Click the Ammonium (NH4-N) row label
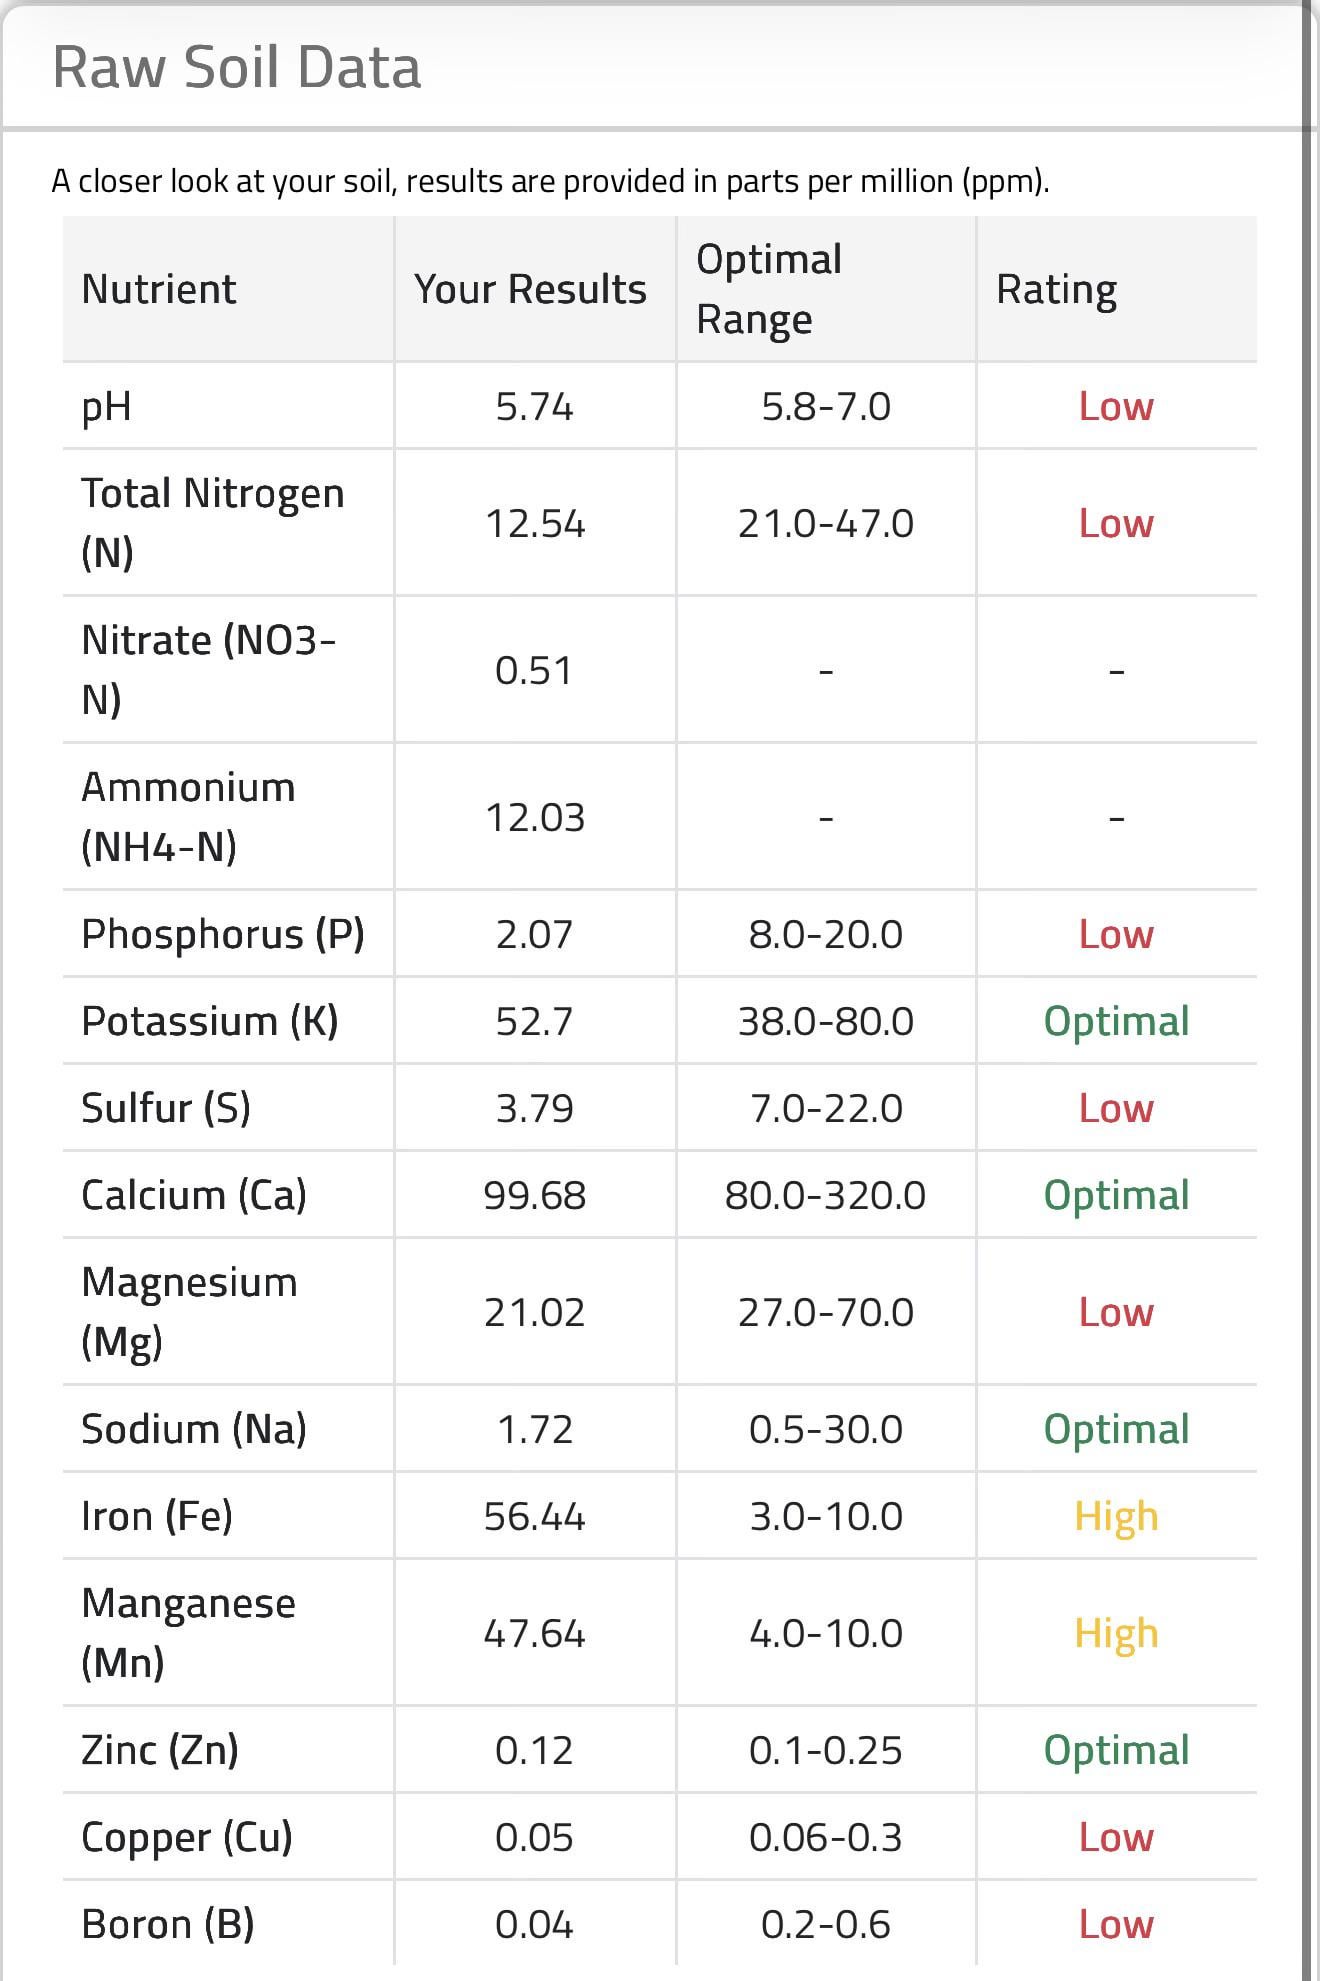 [x=188, y=816]
